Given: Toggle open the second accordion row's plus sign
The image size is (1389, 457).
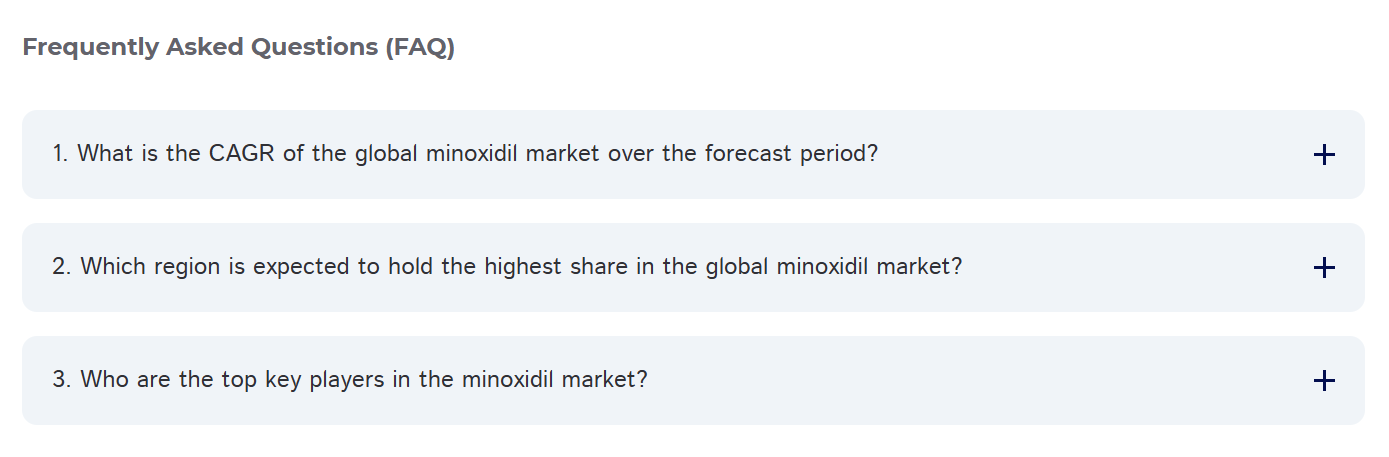Looking at the screenshot, I should coord(1323,268).
